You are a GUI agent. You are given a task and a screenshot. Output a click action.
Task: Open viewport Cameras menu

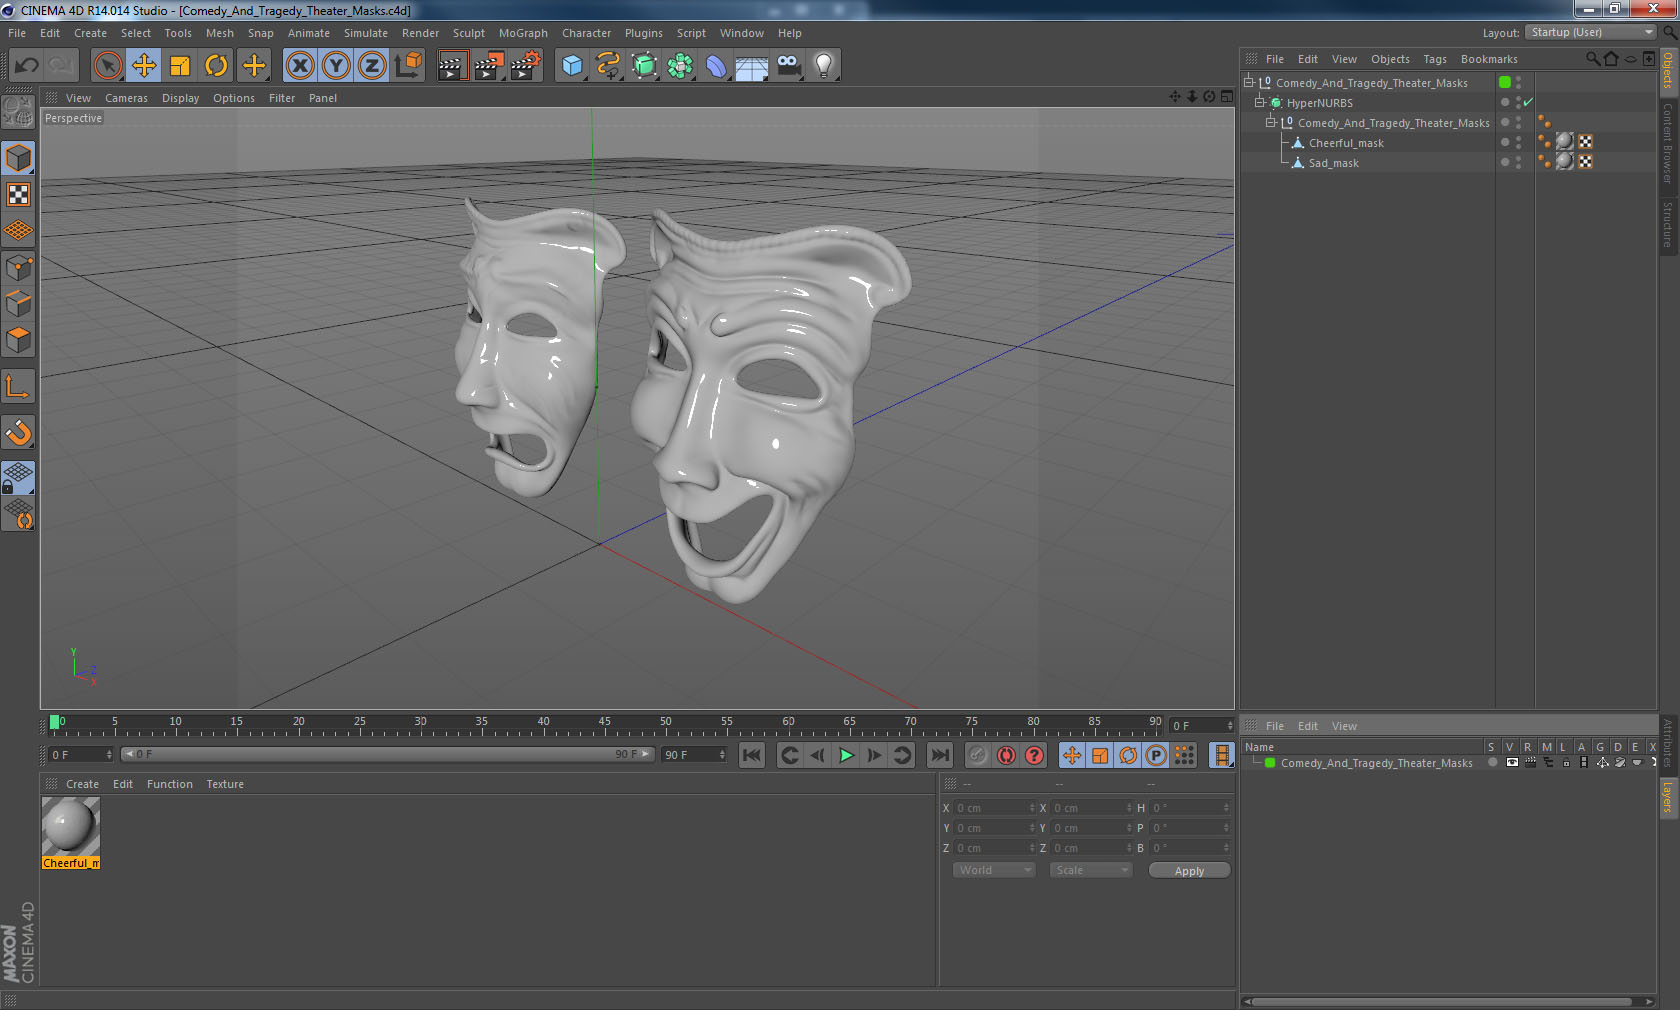click(126, 98)
